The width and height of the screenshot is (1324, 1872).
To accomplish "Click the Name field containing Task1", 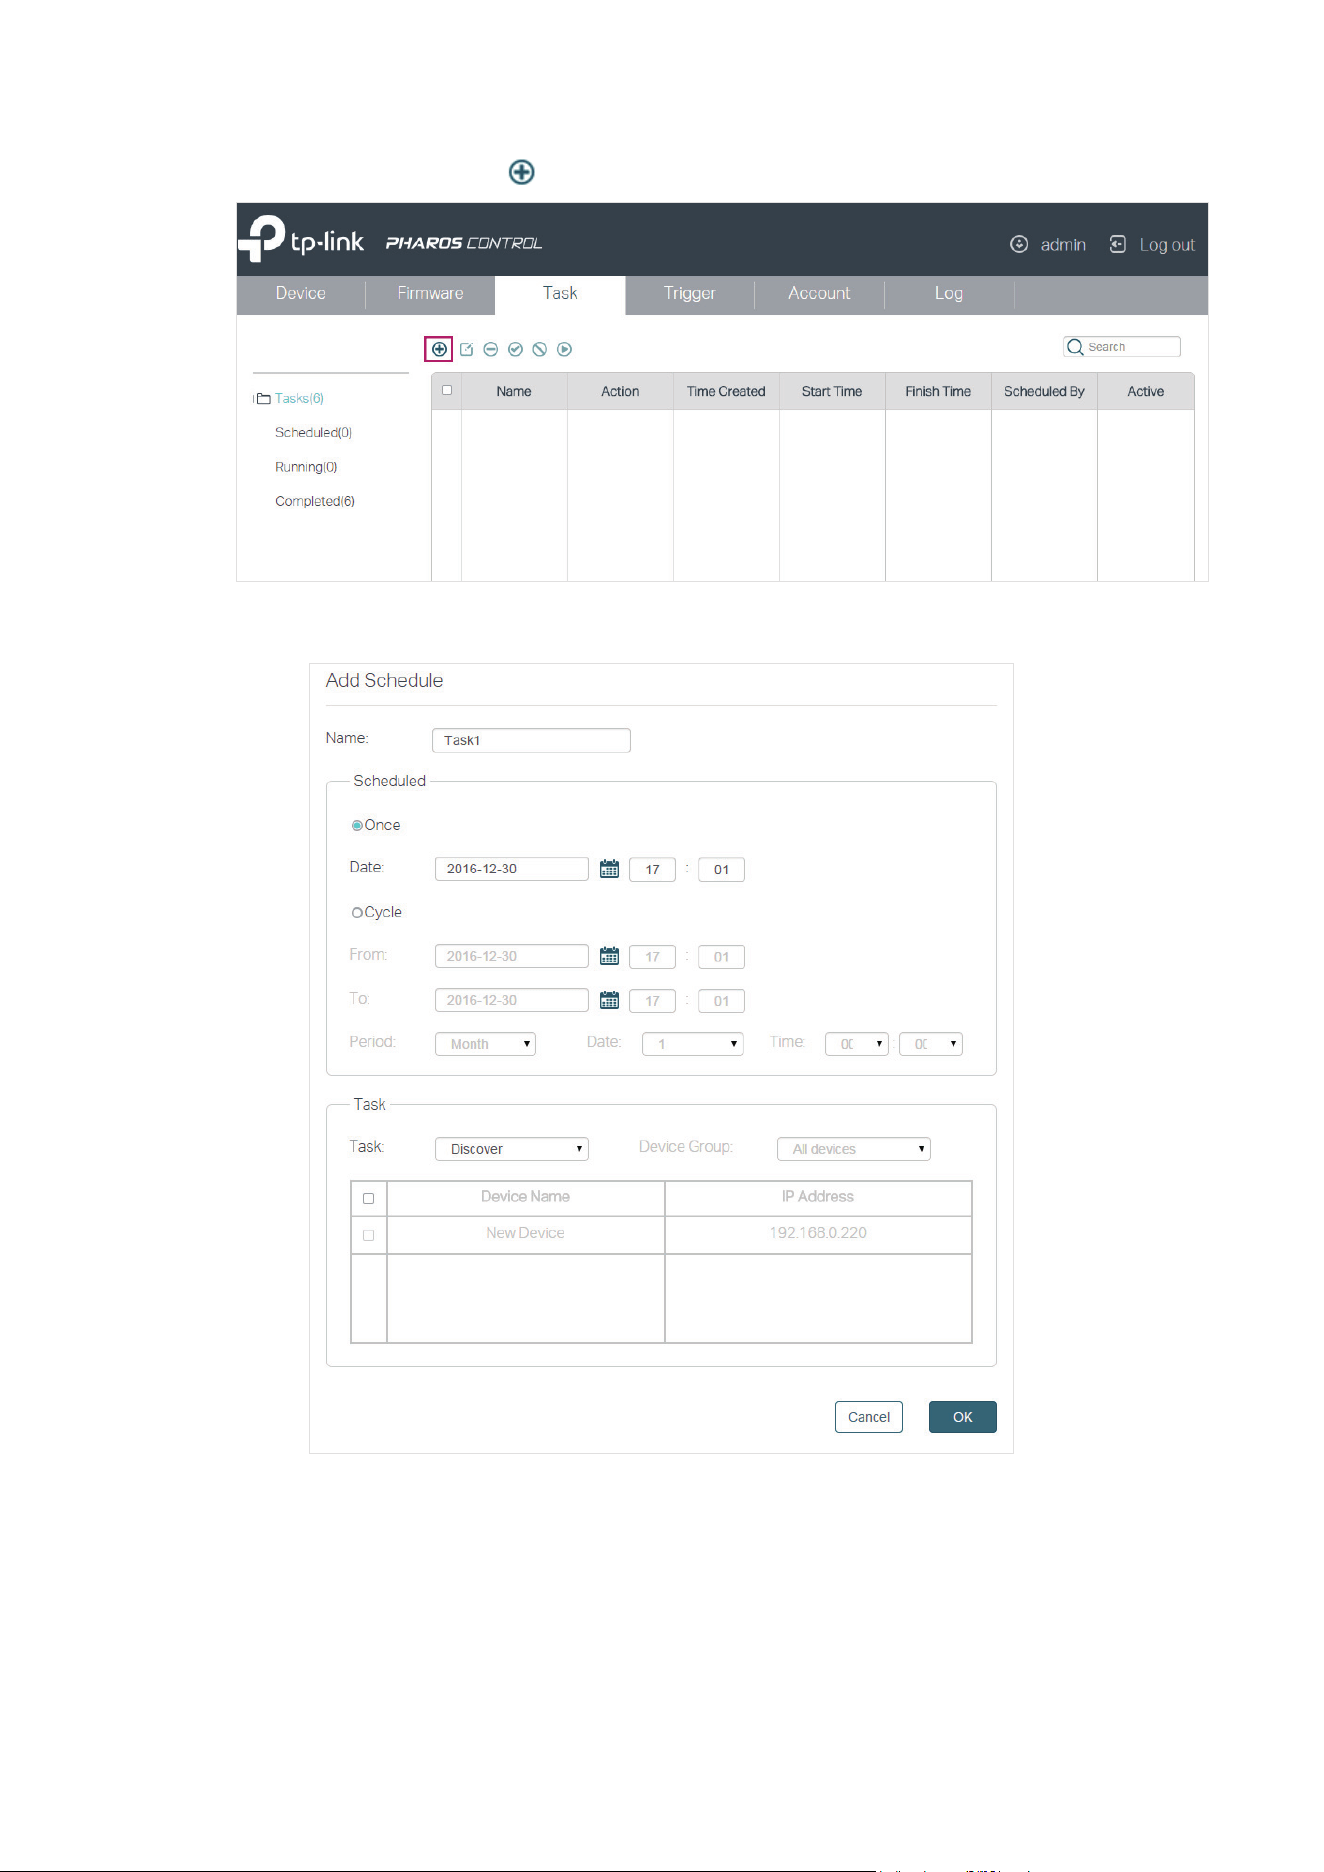I will [x=531, y=740].
